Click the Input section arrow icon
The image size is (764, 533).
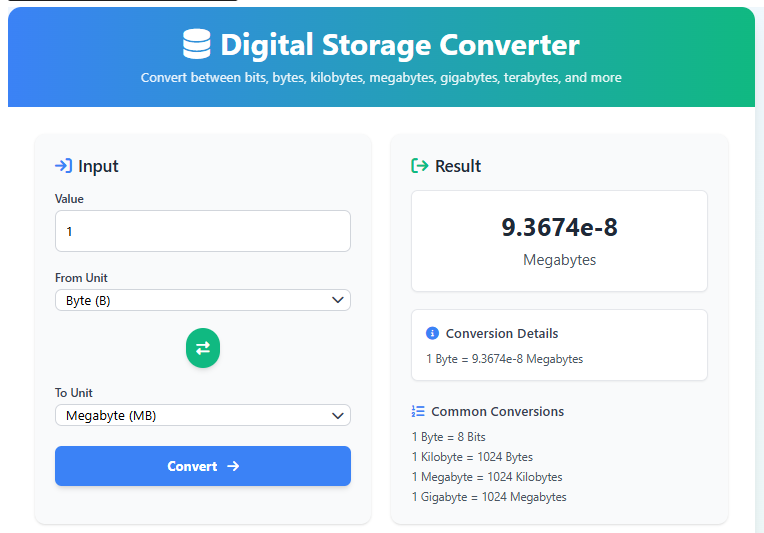pos(63,166)
